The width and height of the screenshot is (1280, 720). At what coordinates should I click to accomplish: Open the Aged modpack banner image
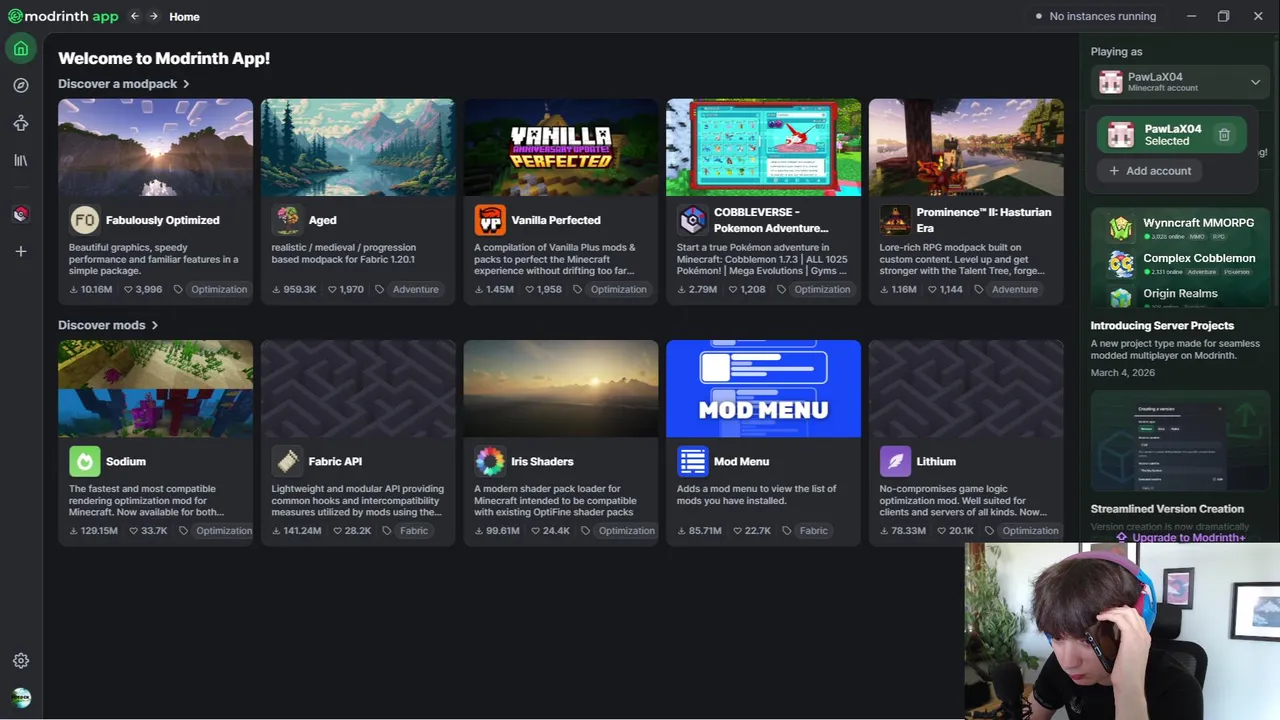(x=358, y=147)
